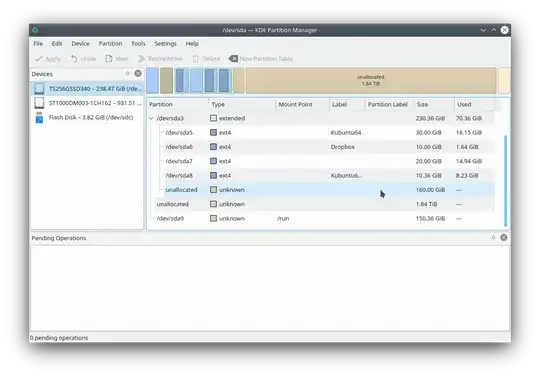Click the 230.36 GiB size cell
Image resolution: width=540 pixels, height=377 pixels.
click(x=430, y=118)
